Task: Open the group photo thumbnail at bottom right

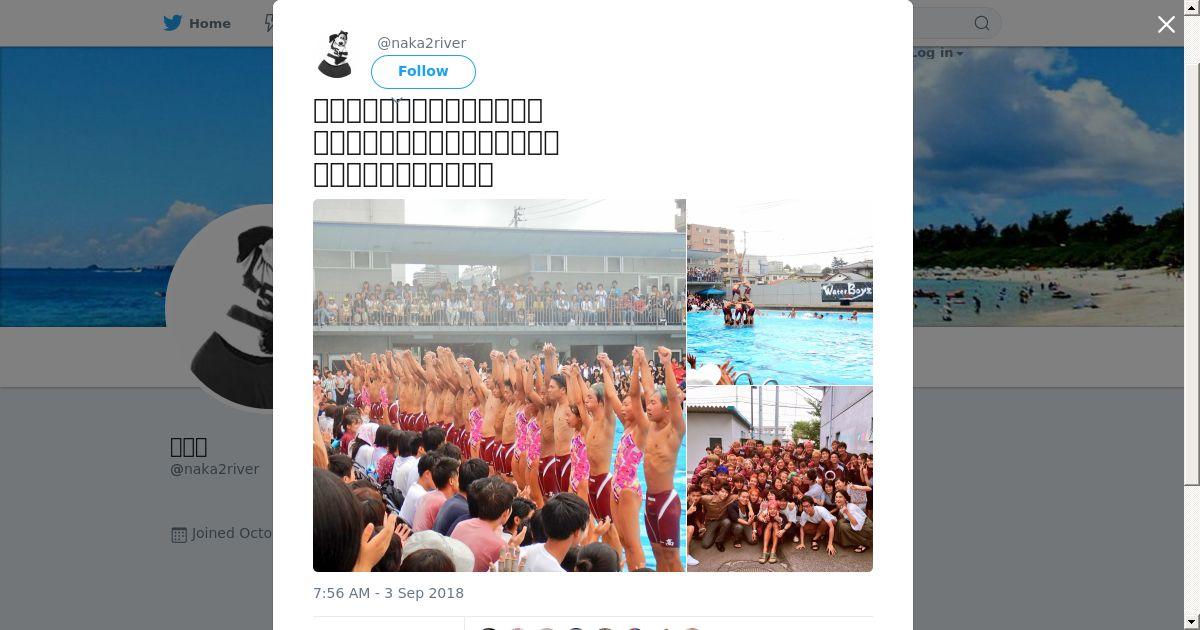Action: click(780, 480)
